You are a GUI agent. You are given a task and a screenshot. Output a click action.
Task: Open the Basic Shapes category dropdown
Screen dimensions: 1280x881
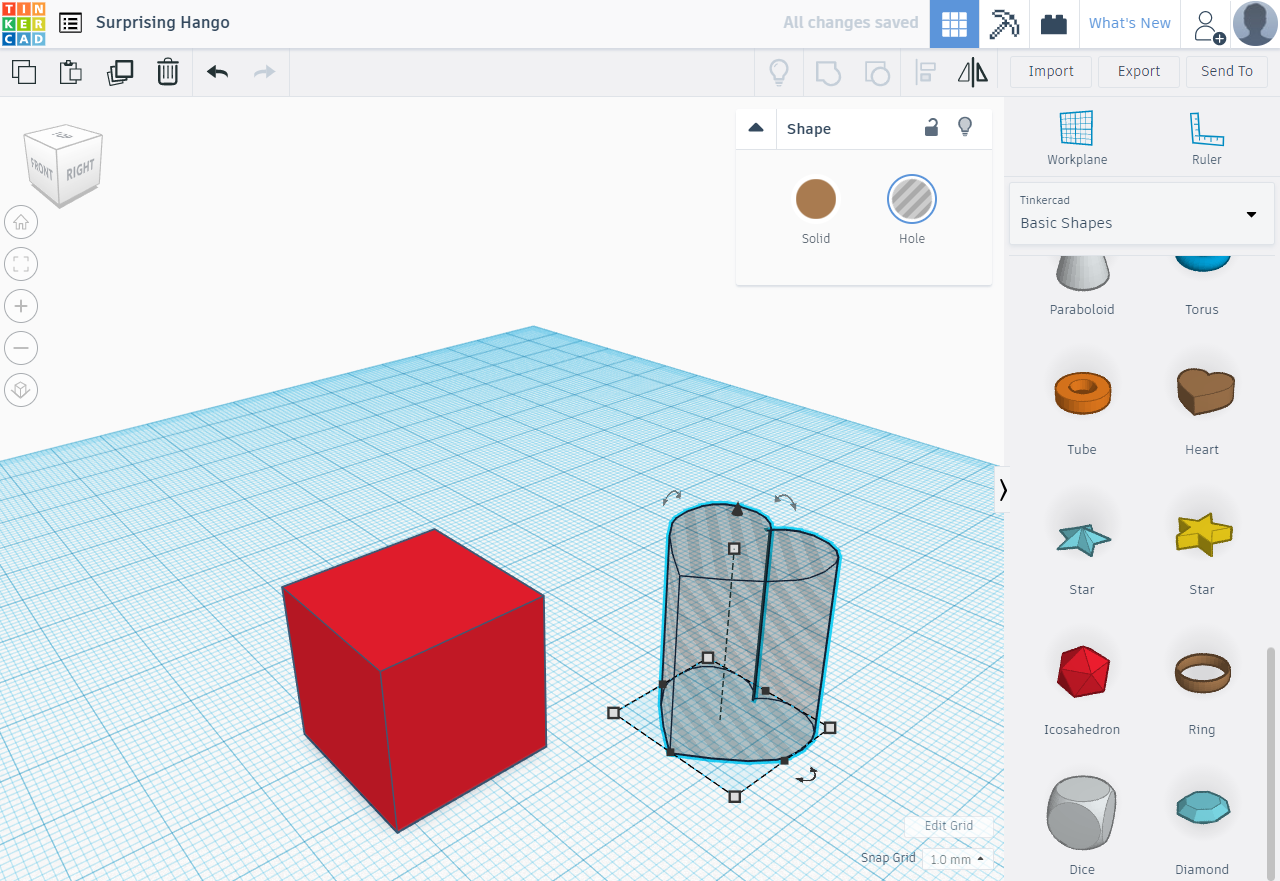pos(1142,213)
